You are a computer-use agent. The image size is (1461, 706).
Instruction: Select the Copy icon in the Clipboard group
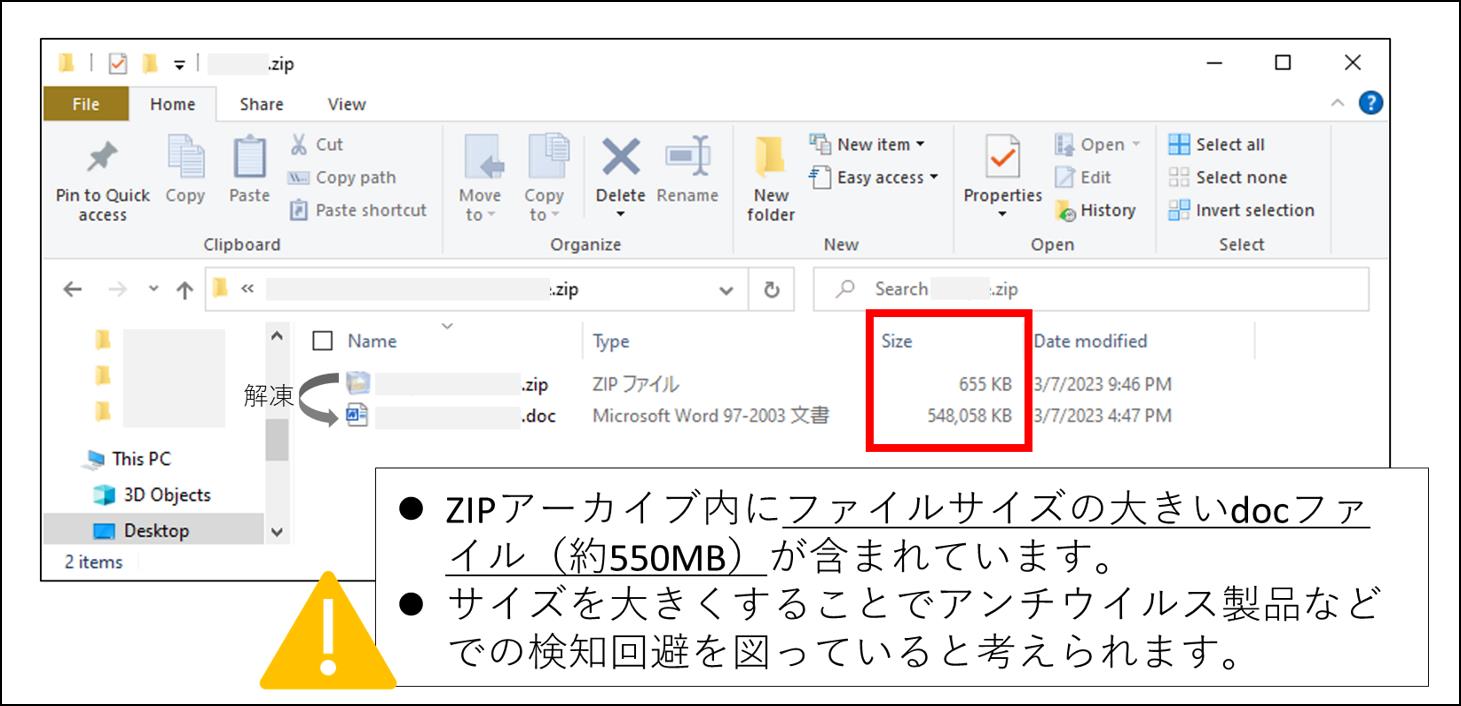tap(184, 170)
